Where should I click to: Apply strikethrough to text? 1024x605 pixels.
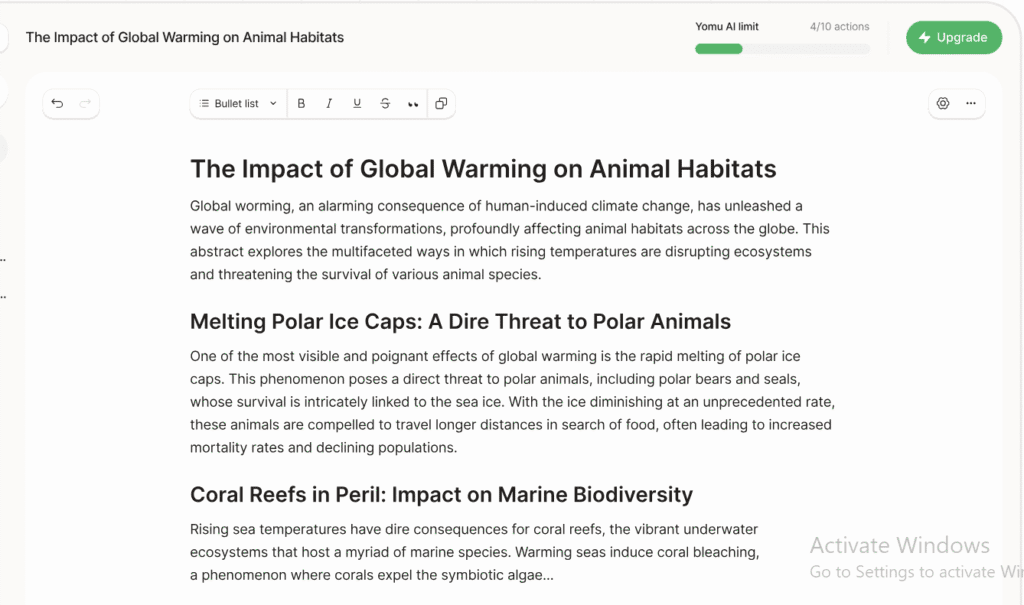(385, 103)
